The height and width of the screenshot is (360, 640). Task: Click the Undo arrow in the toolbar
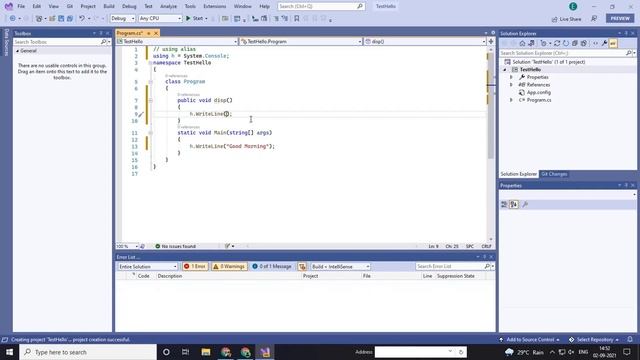(82, 18)
